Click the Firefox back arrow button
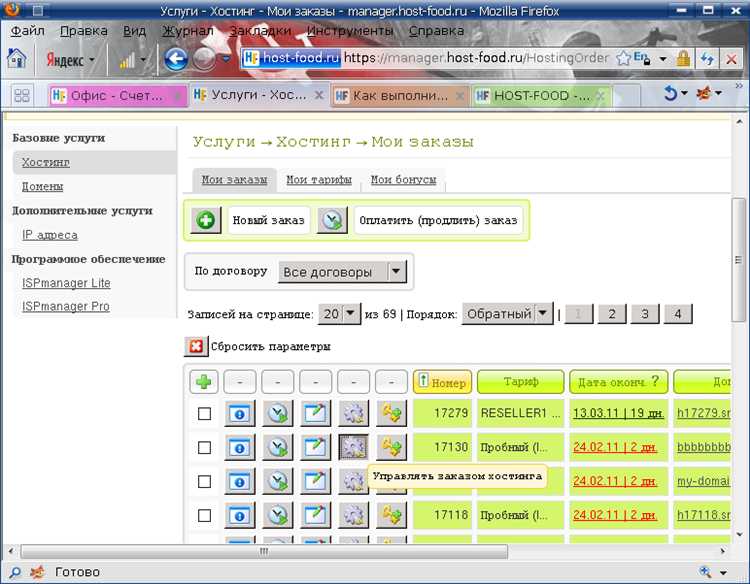This screenshot has height=584, width=750. (176, 59)
